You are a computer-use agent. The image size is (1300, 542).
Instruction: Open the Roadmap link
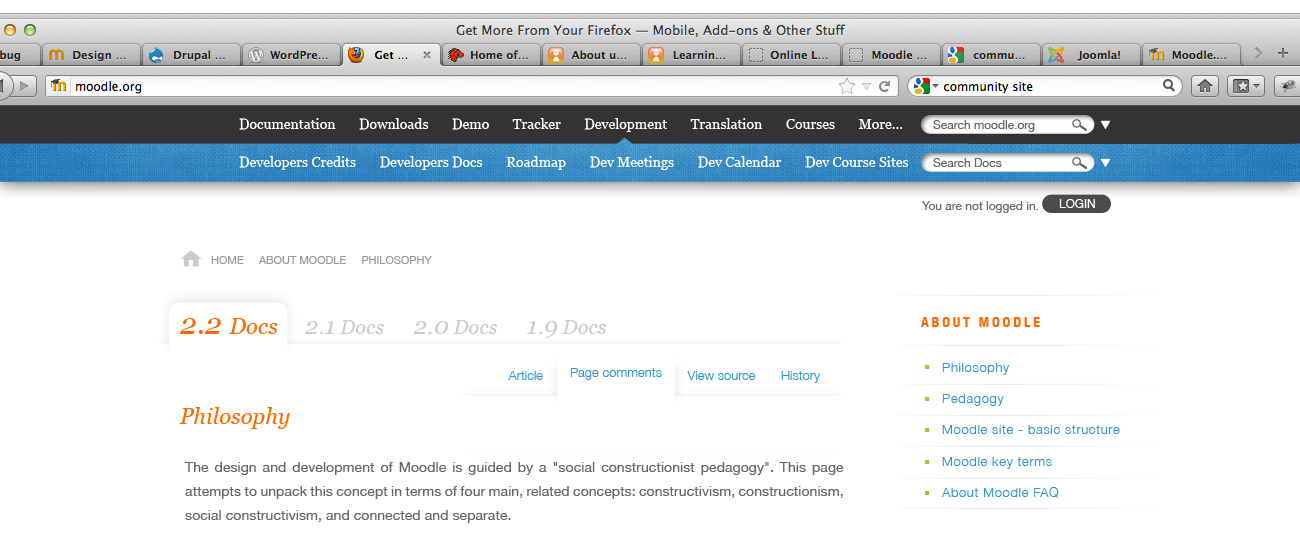[536, 162]
